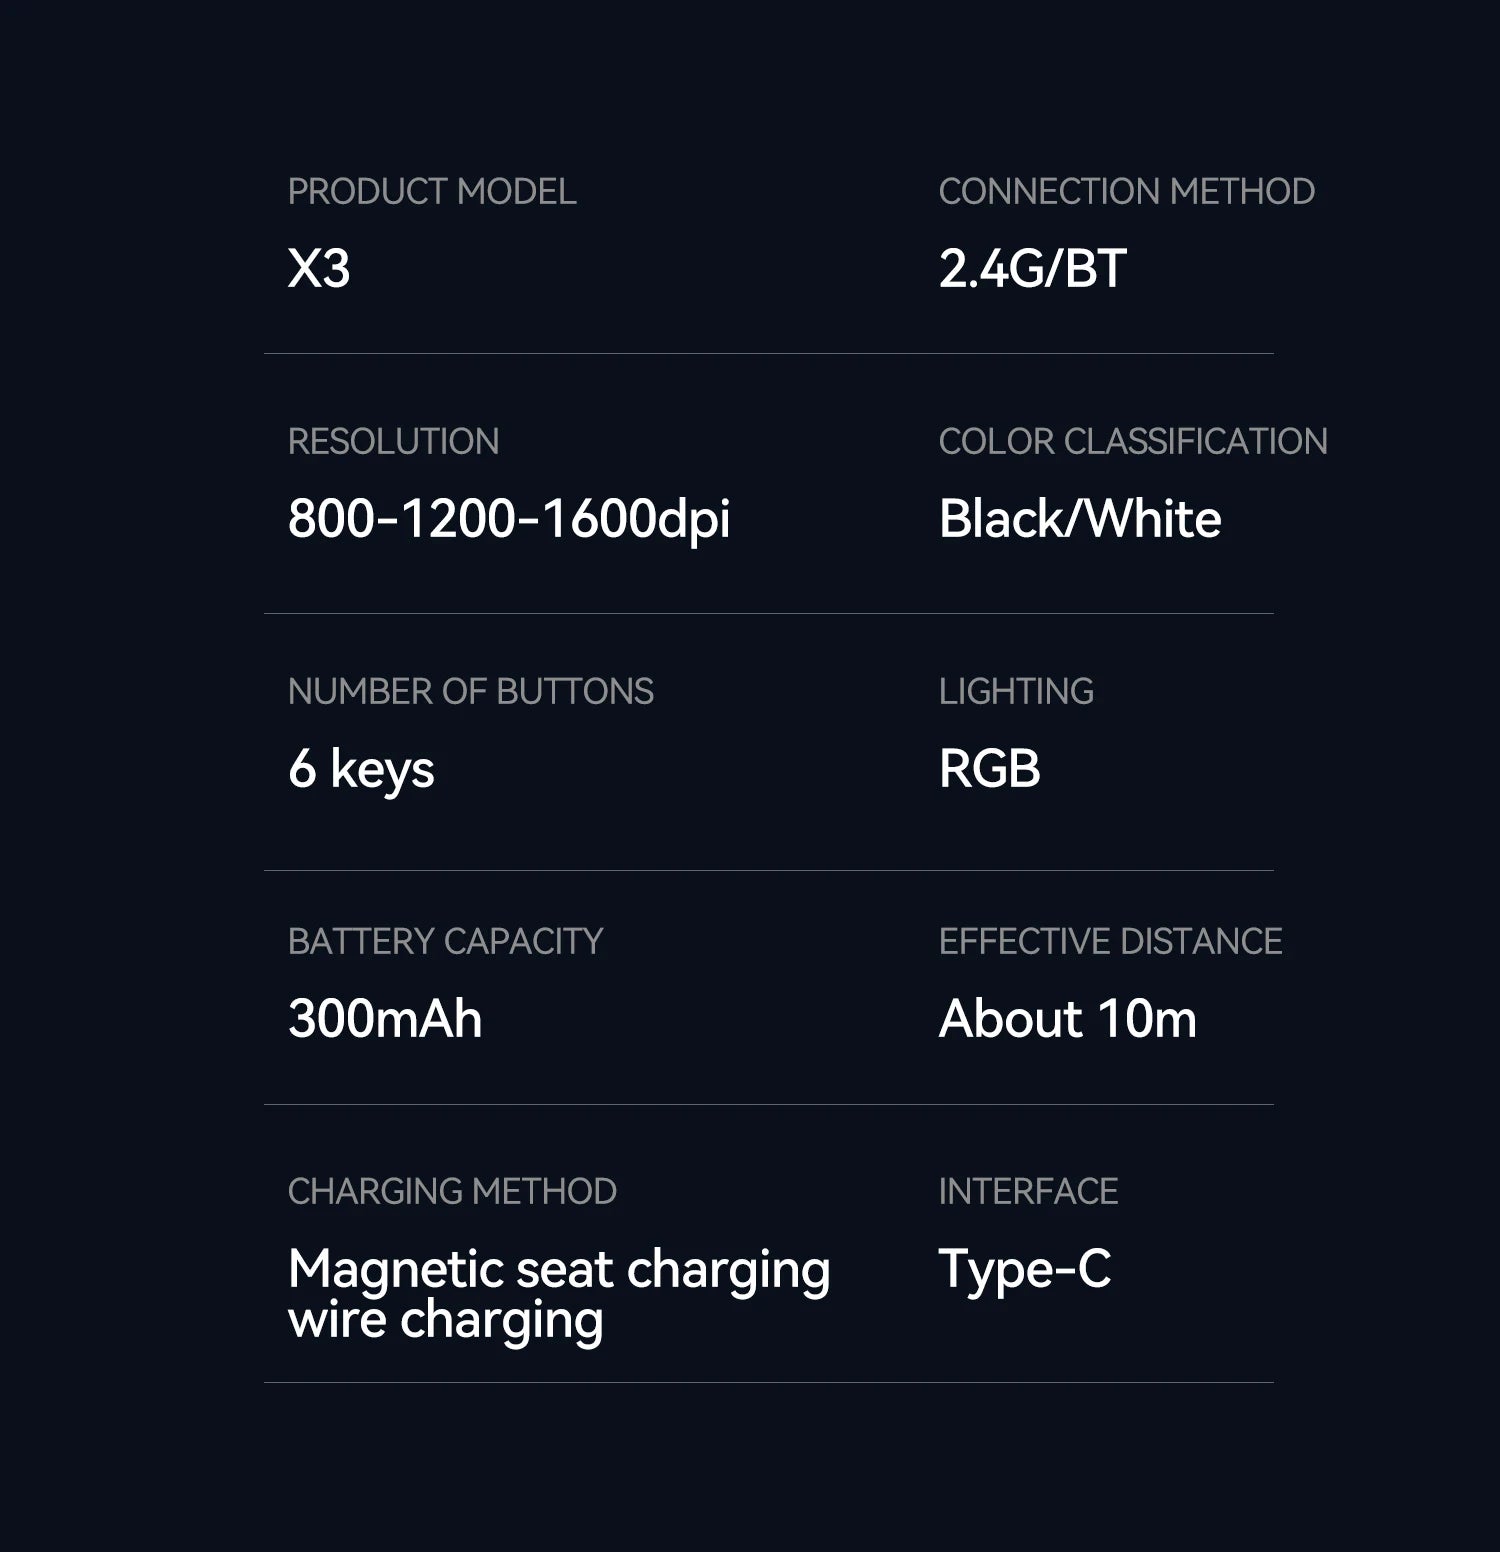This screenshot has width=1500, height=1552.
Task: Select the RGB lighting value
Action: [989, 769]
